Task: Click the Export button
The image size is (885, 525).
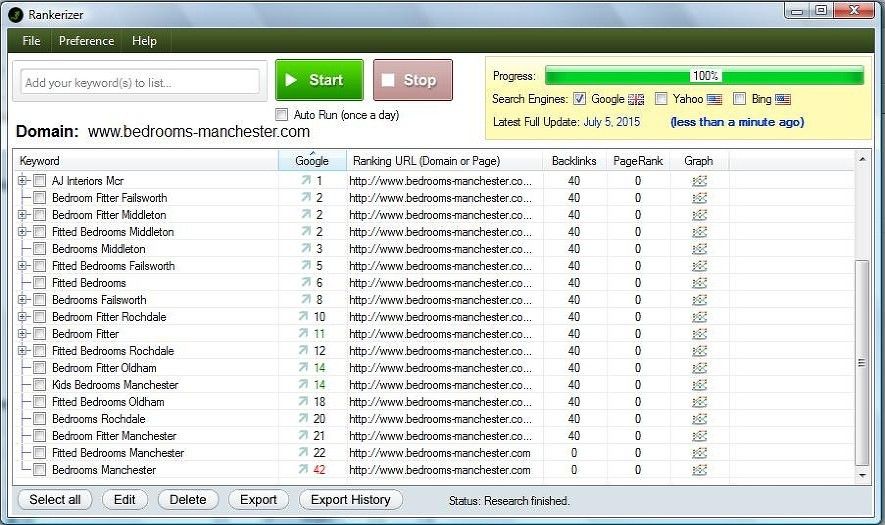Action: pyautogui.click(x=259, y=500)
